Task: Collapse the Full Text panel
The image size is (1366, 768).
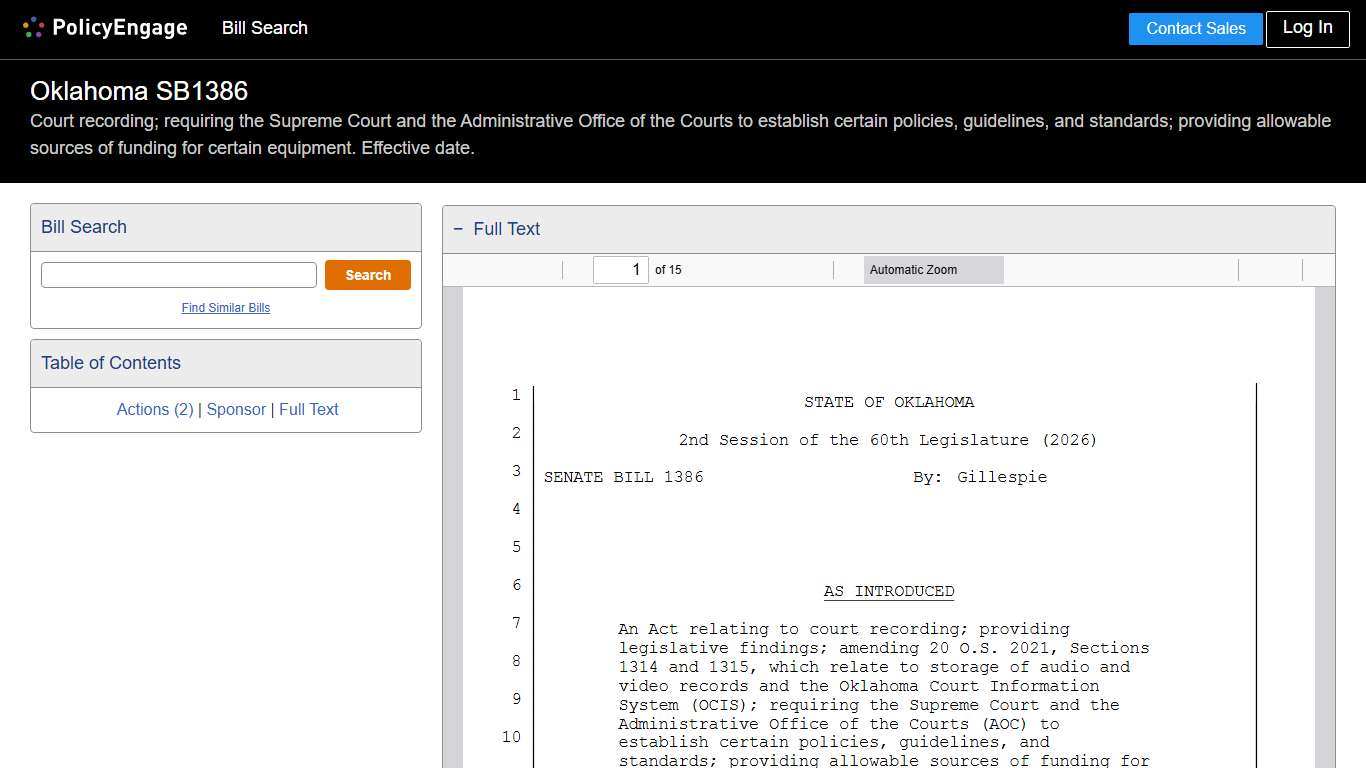Action: coord(458,229)
